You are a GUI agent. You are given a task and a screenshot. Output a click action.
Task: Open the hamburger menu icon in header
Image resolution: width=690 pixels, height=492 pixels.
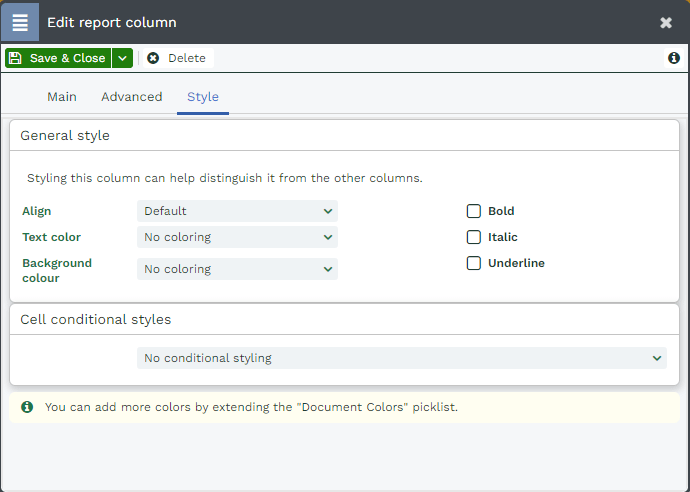pyautogui.click(x=20, y=22)
